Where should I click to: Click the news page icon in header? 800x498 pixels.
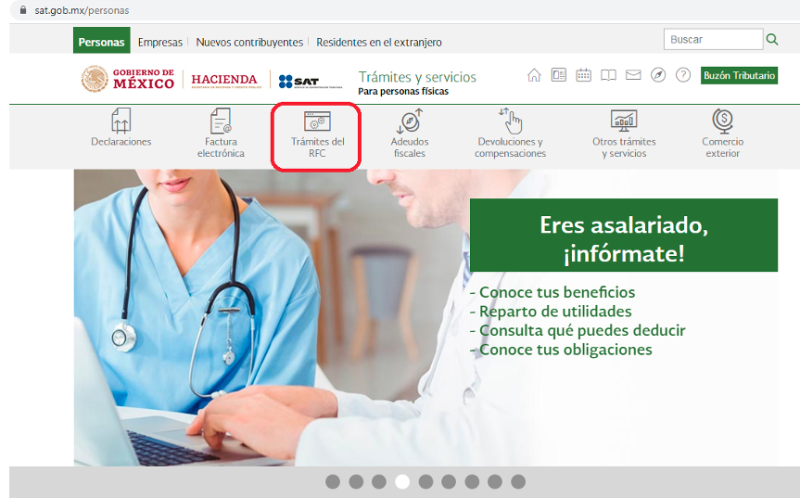click(x=559, y=76)
